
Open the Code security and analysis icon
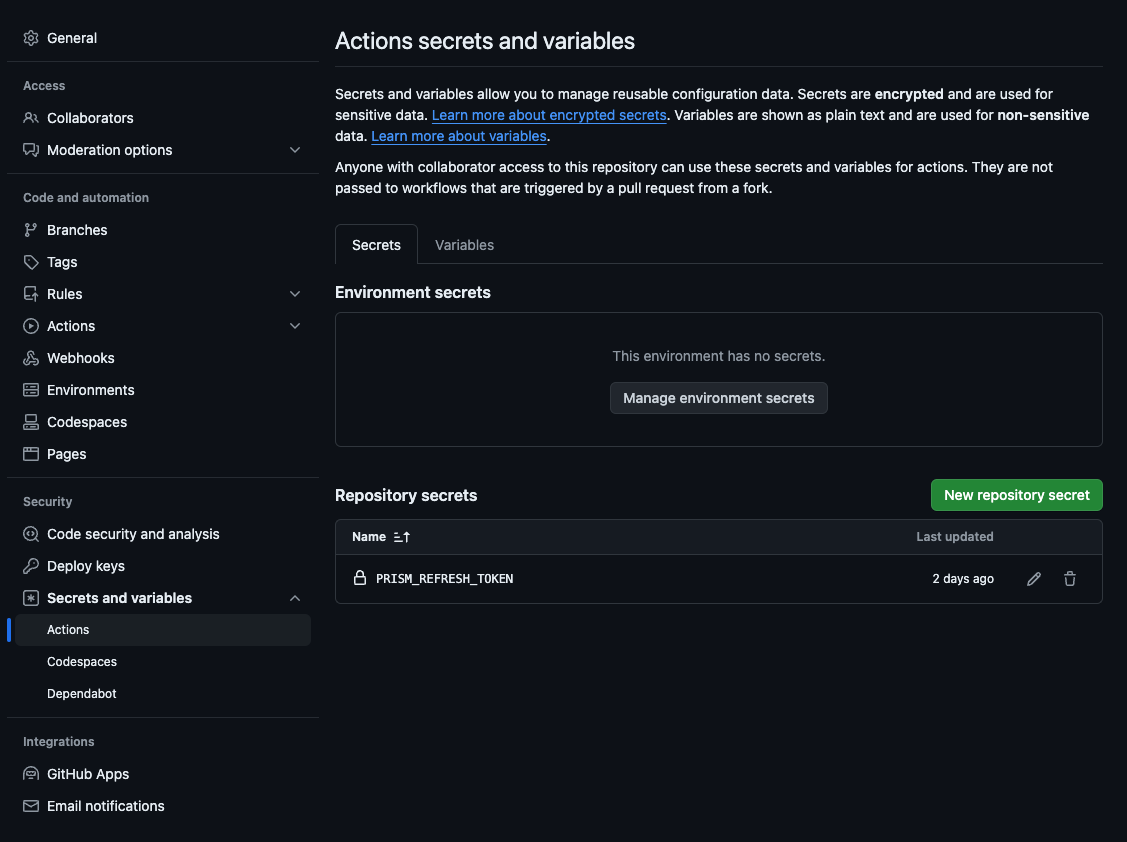click(x=29, y=533)
